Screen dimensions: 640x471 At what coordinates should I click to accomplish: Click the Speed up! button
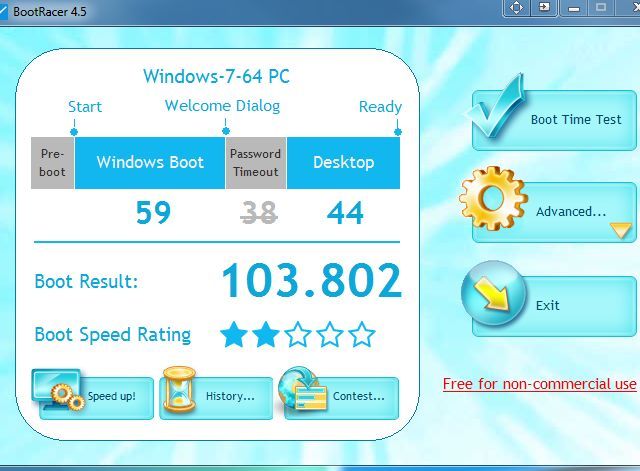tap(96, 398)
